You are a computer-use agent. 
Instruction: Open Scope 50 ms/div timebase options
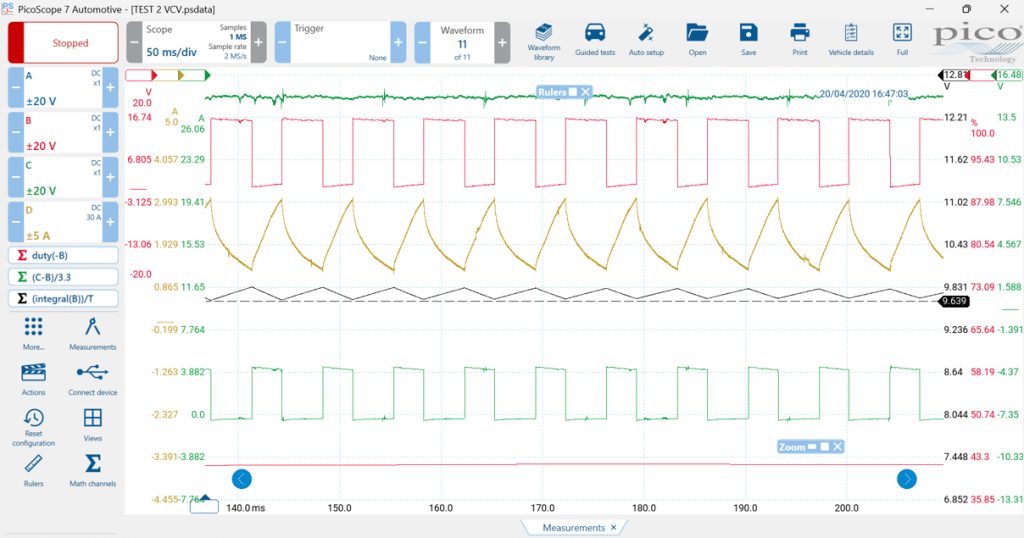point(196,42)
